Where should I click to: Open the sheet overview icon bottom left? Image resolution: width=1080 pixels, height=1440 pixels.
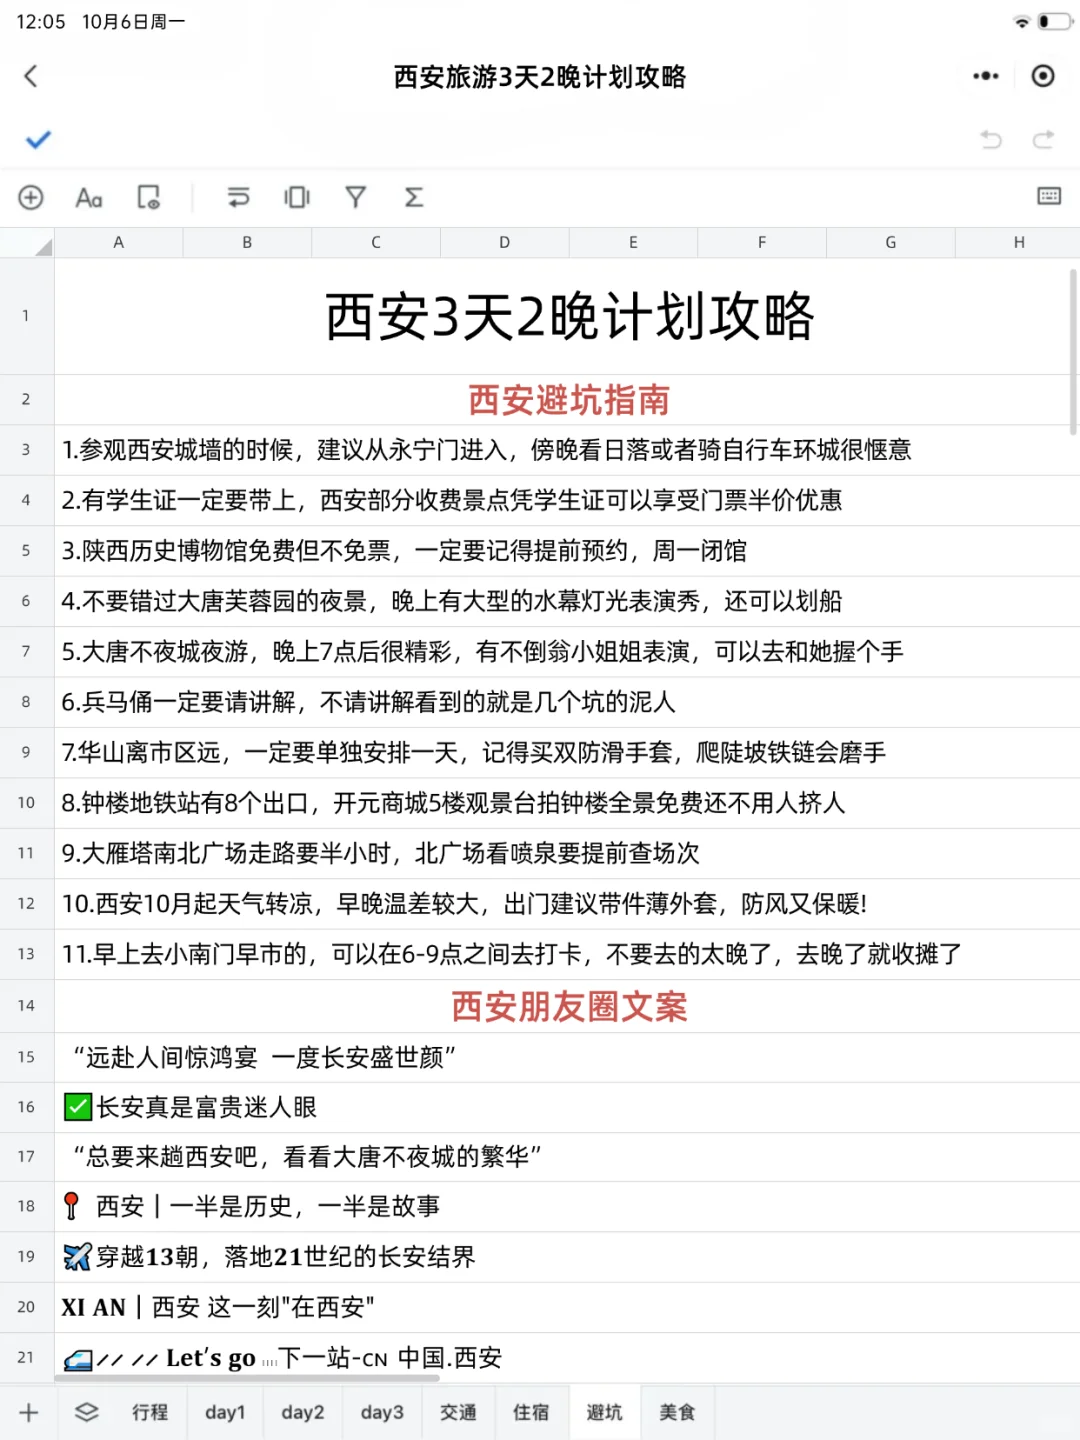coord(86,1412)
